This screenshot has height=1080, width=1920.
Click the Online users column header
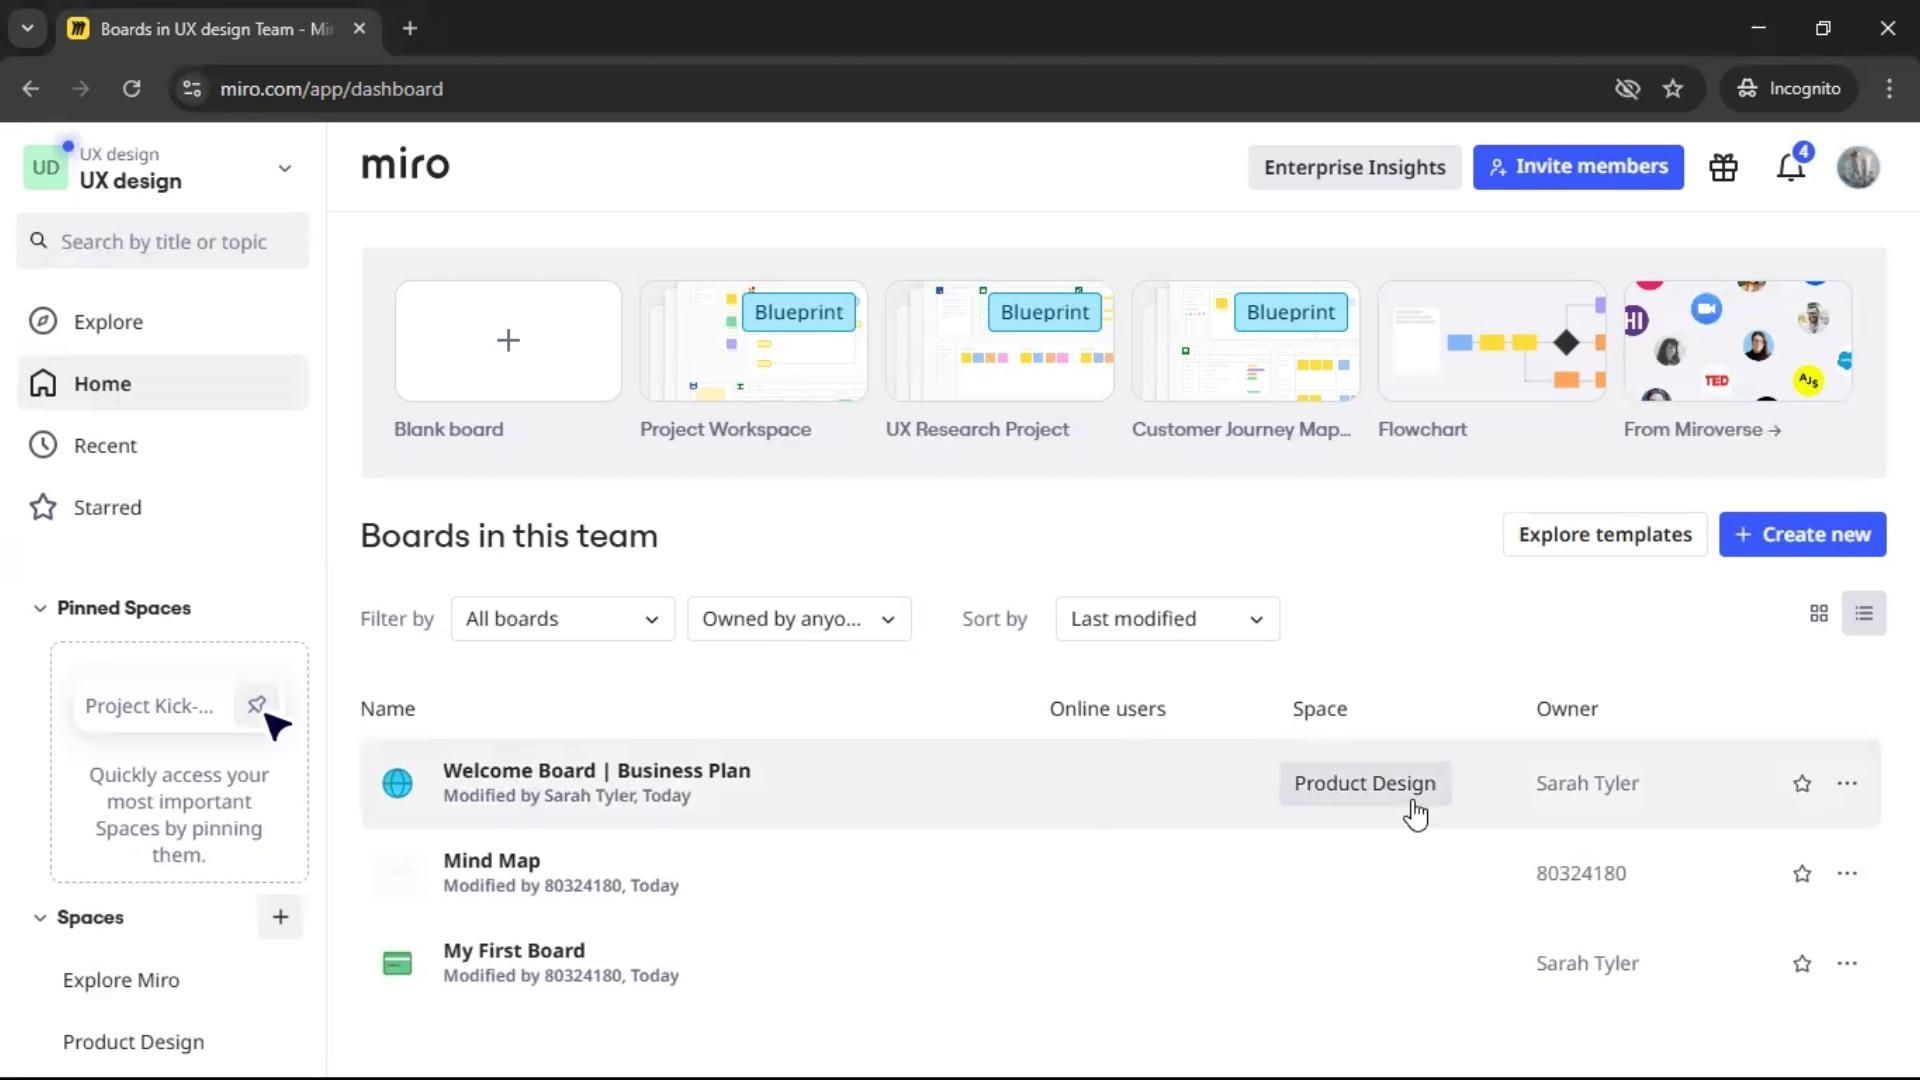[x=1107, y=709]
